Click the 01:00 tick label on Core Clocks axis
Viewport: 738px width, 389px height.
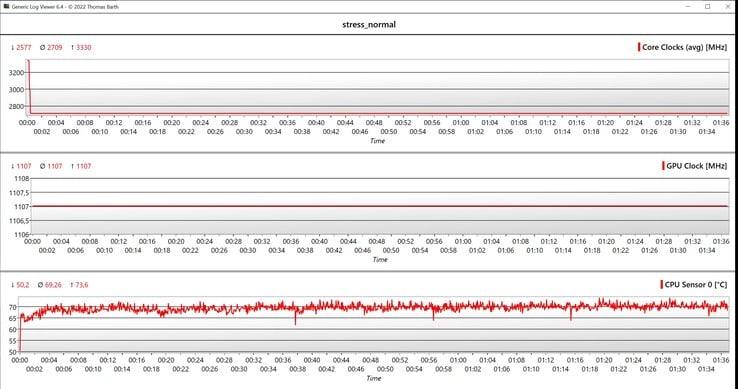click(x=461, y=122)
